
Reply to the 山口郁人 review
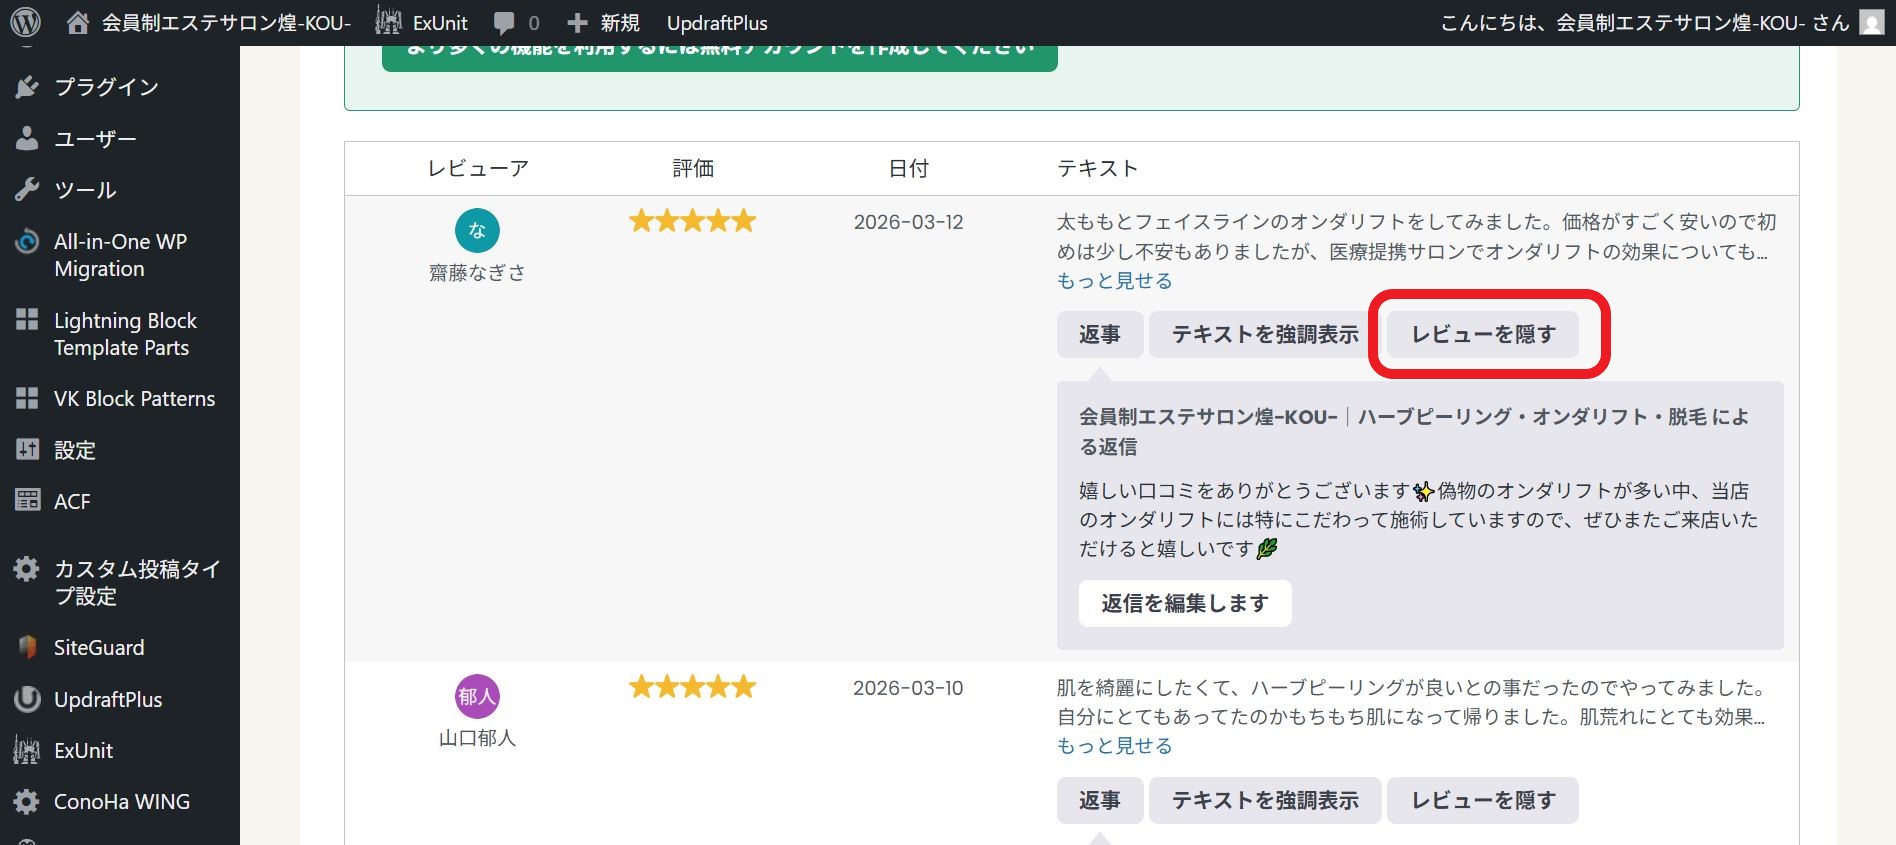point(1099,800)
